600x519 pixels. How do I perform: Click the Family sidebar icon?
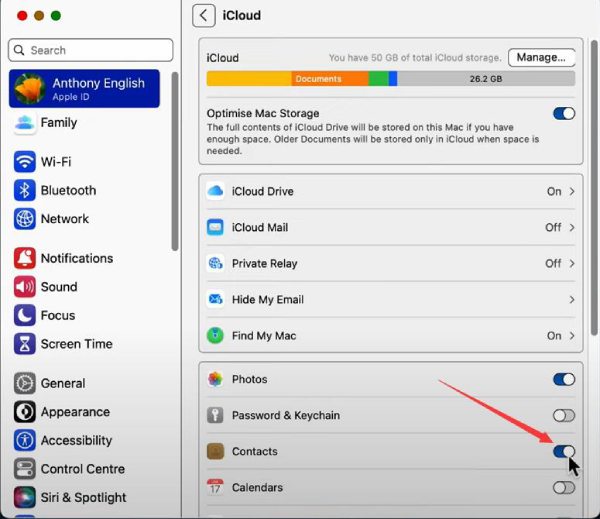24,123
